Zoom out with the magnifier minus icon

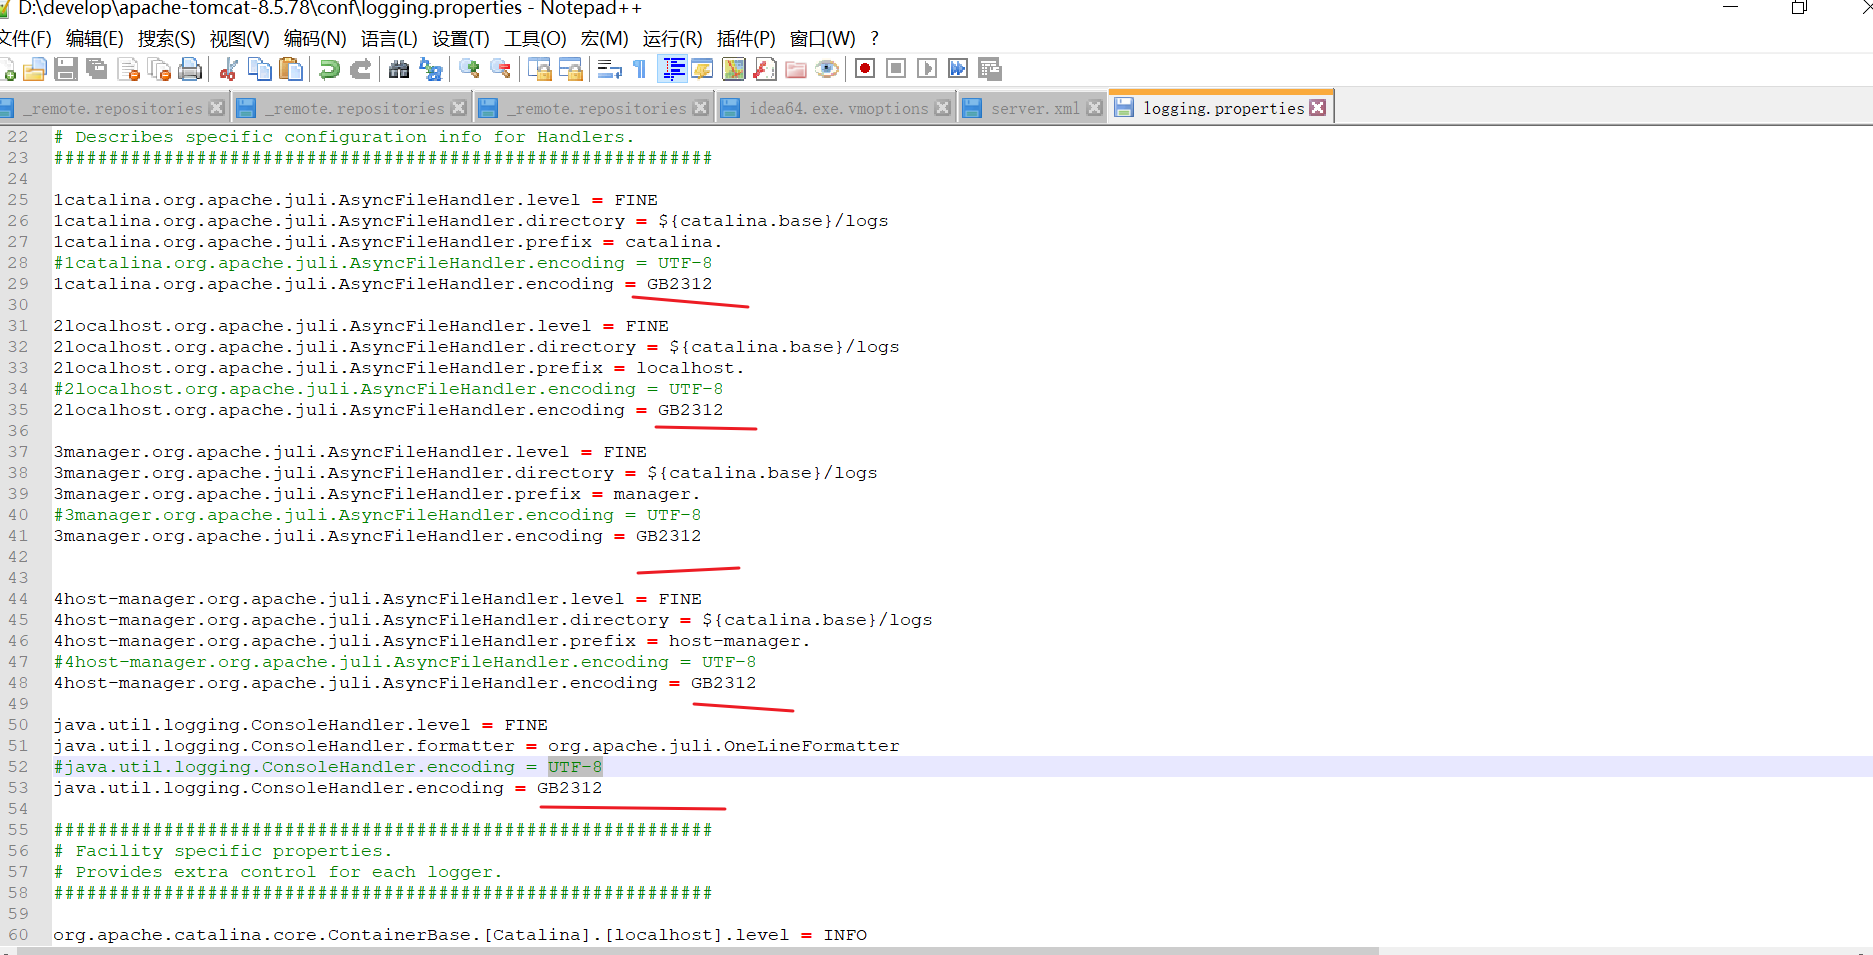pyautogui.click(x=500, y=69)
